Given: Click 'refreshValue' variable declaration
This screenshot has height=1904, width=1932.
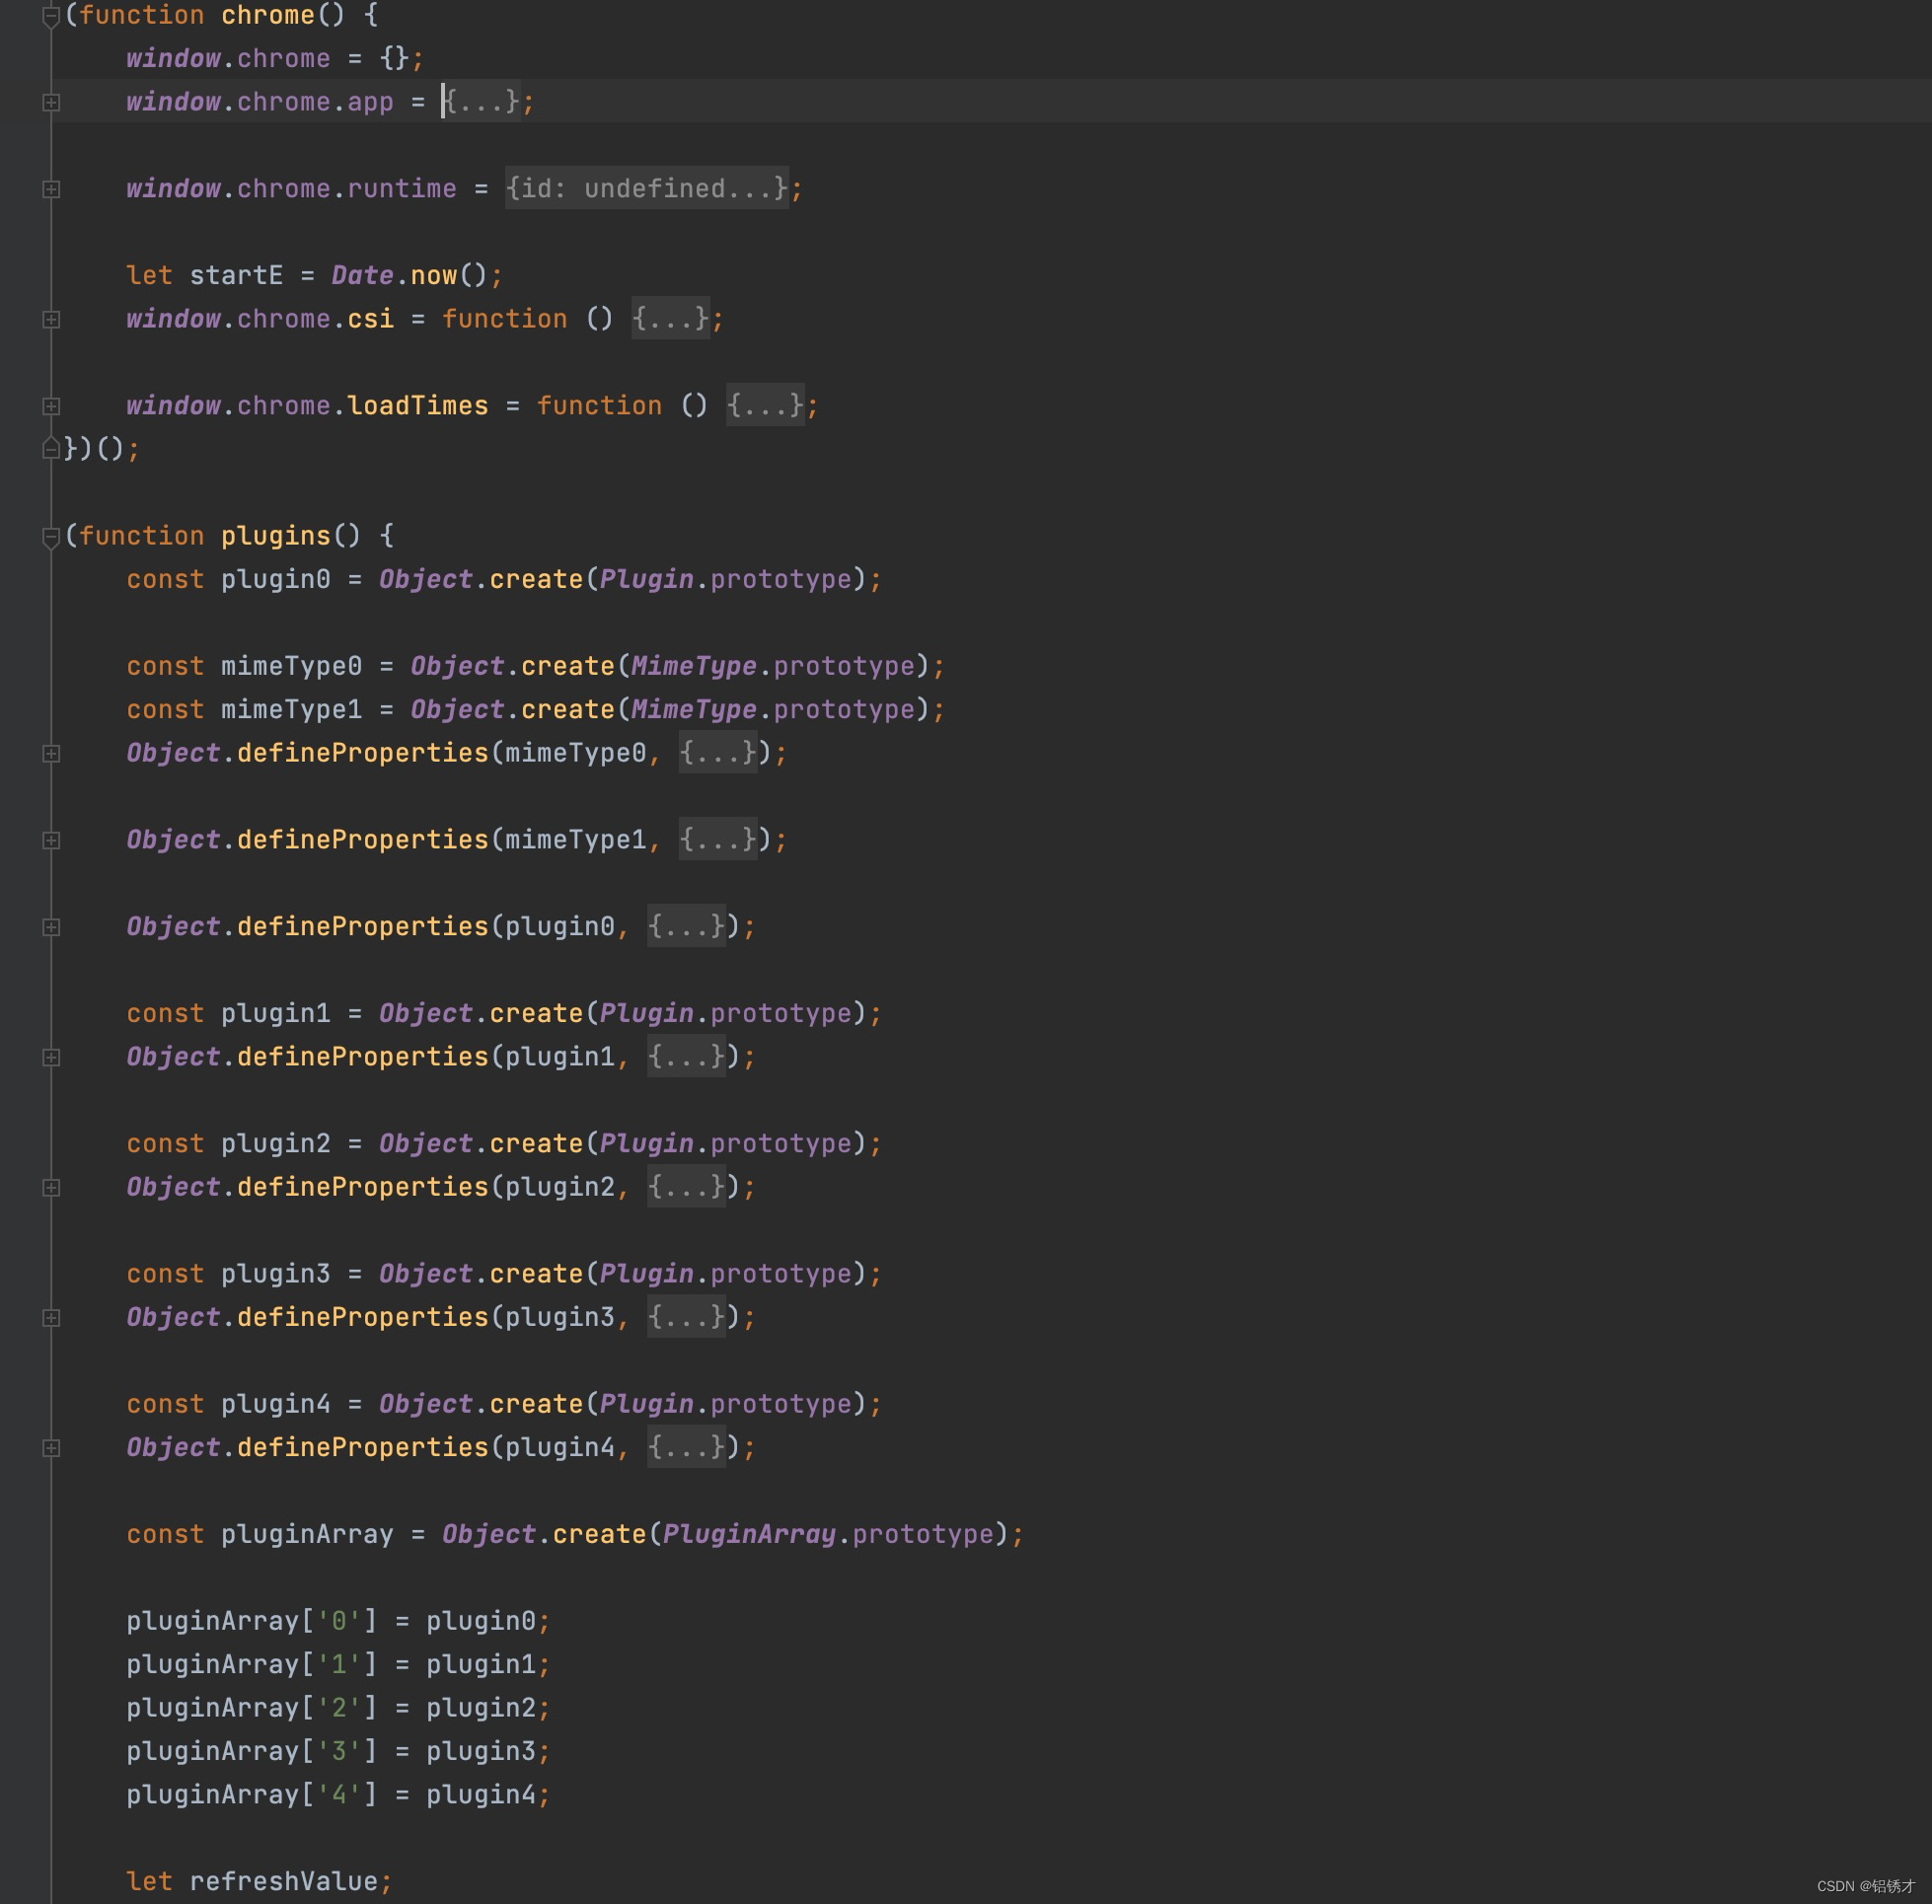Looking at the screenshot, I should pyautogui.click(x=284, y=1882).
